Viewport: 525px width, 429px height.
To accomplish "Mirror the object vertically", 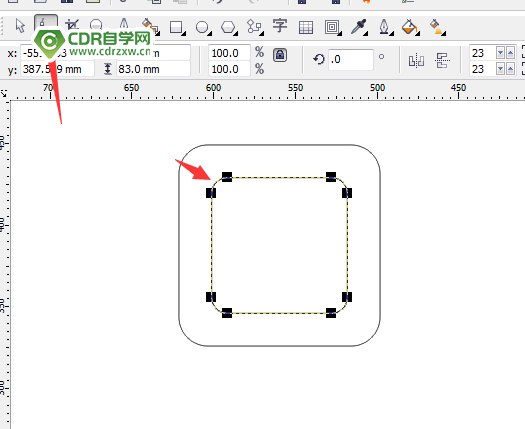I will coord(442,60).
